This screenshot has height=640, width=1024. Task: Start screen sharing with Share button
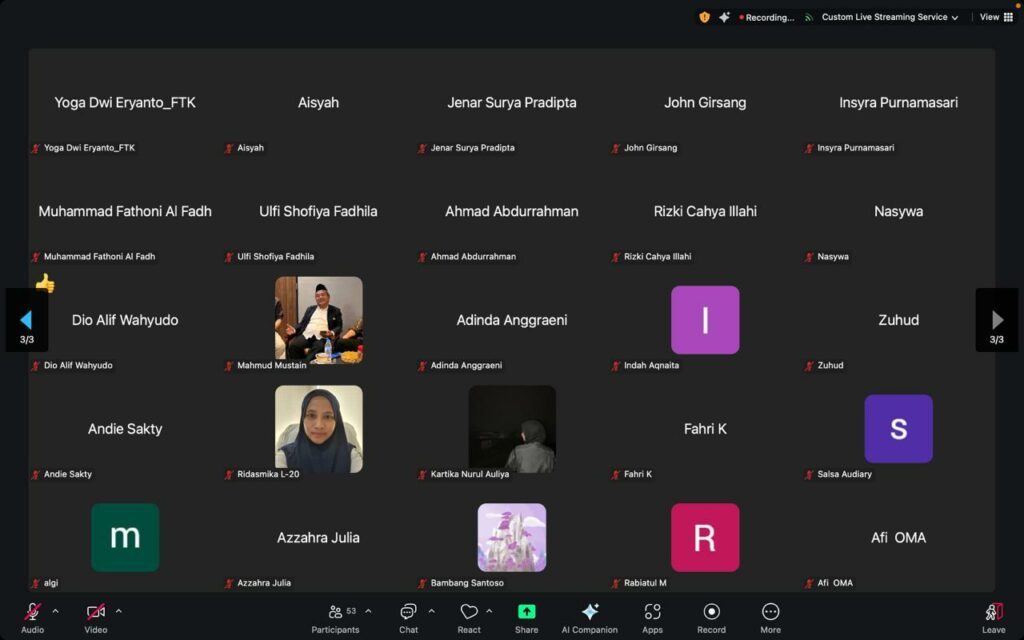click(x=526, y=612)
